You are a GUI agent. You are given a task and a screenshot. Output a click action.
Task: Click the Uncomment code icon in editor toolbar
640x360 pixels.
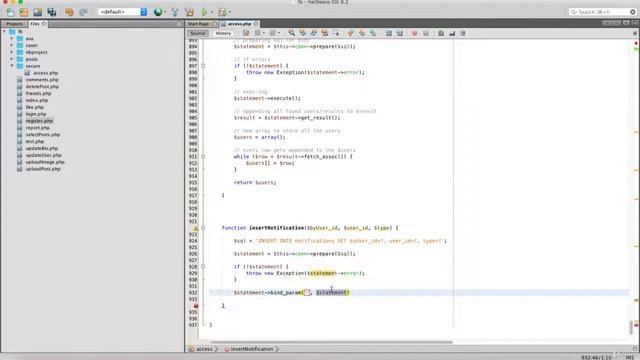point(452,33)
